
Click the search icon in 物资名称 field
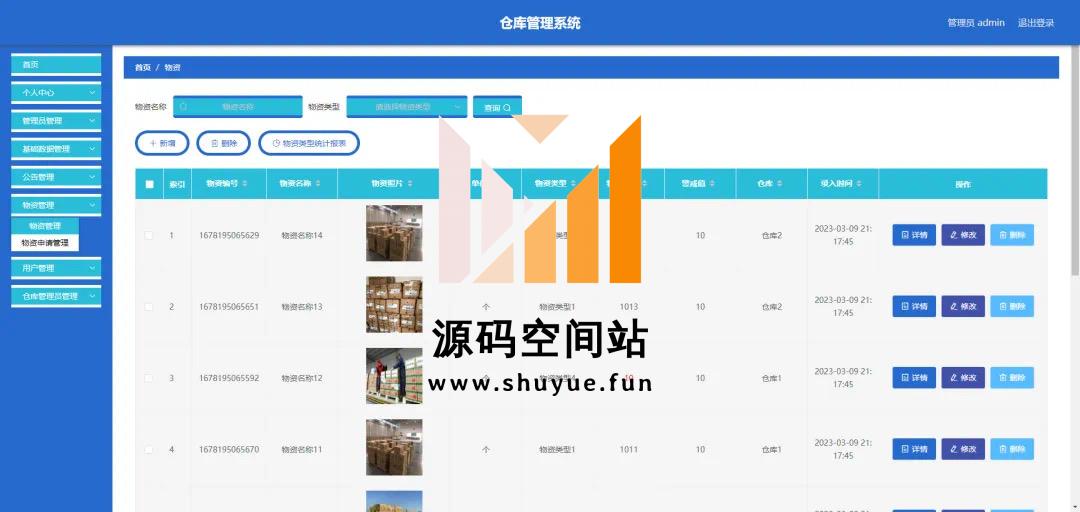pos(183,107)
